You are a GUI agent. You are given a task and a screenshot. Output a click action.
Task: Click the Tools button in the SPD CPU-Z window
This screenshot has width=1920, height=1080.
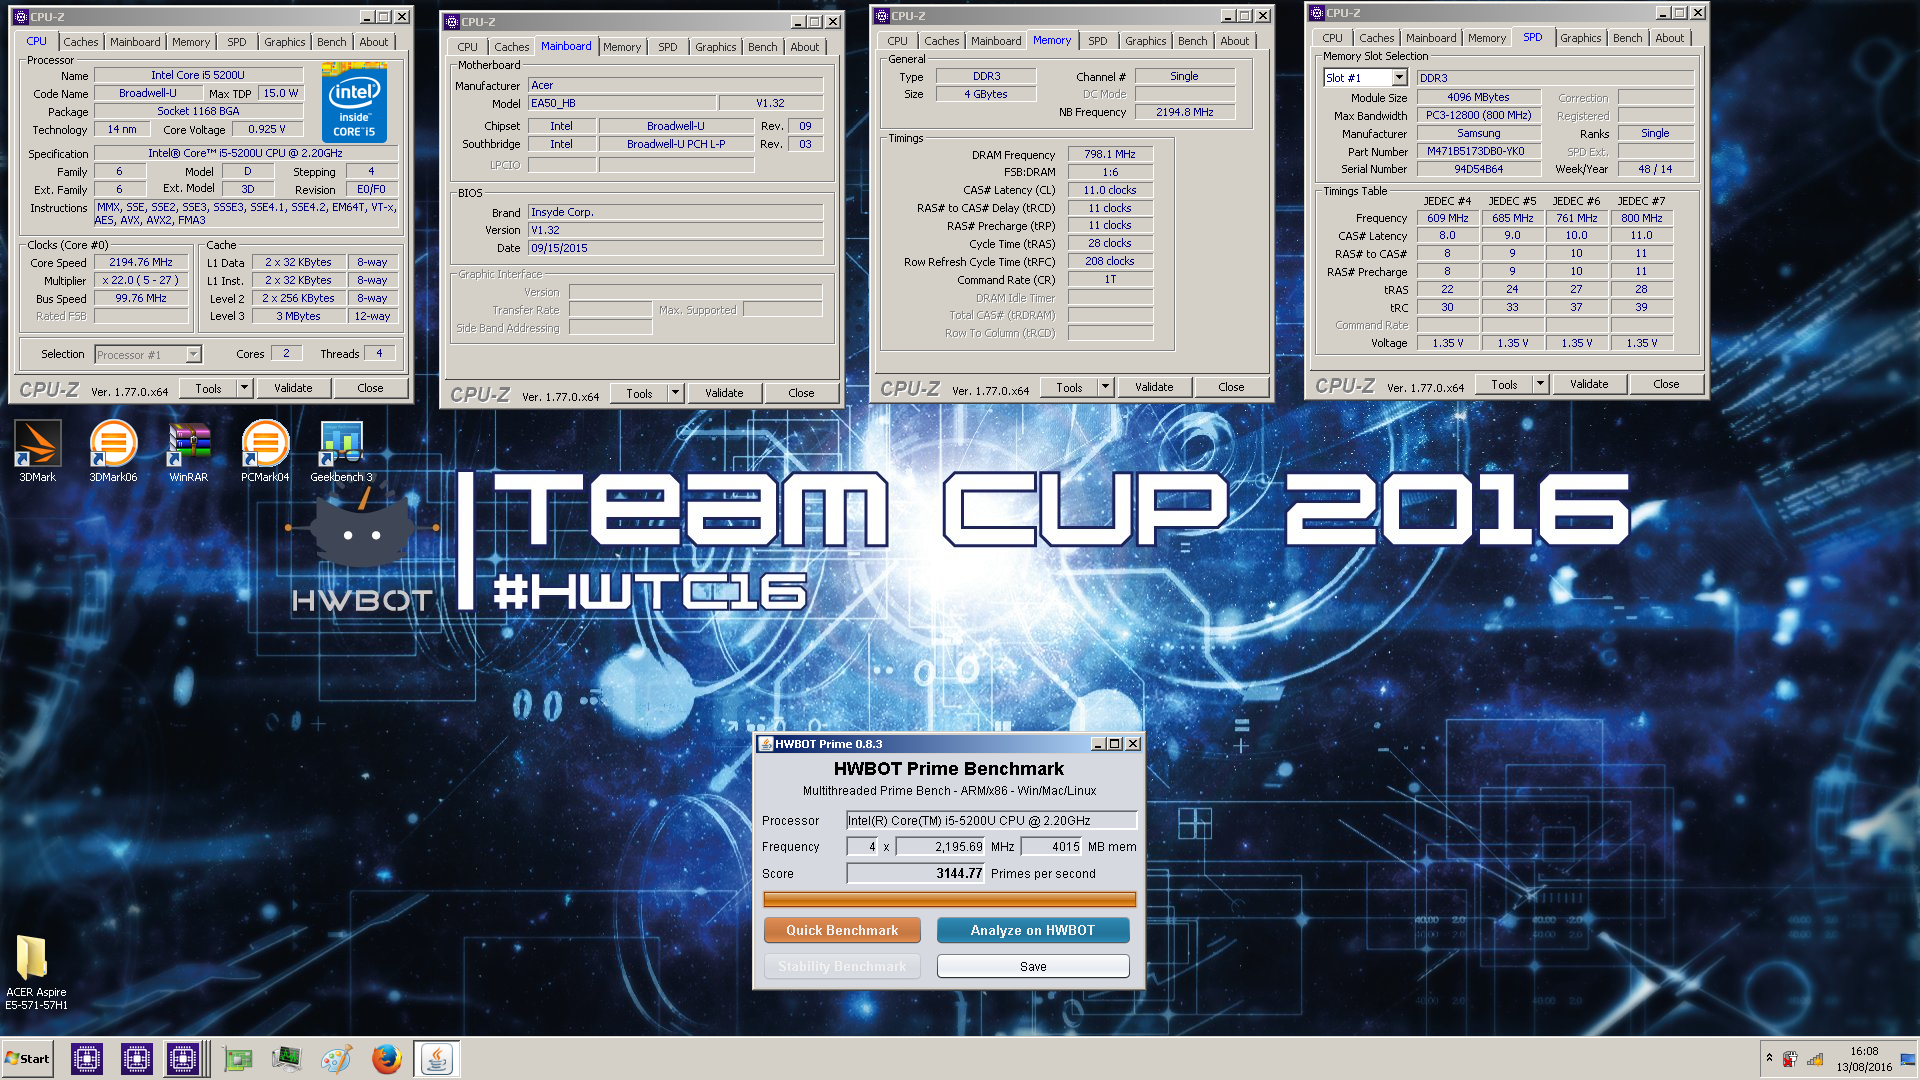tap(1504, 384)
